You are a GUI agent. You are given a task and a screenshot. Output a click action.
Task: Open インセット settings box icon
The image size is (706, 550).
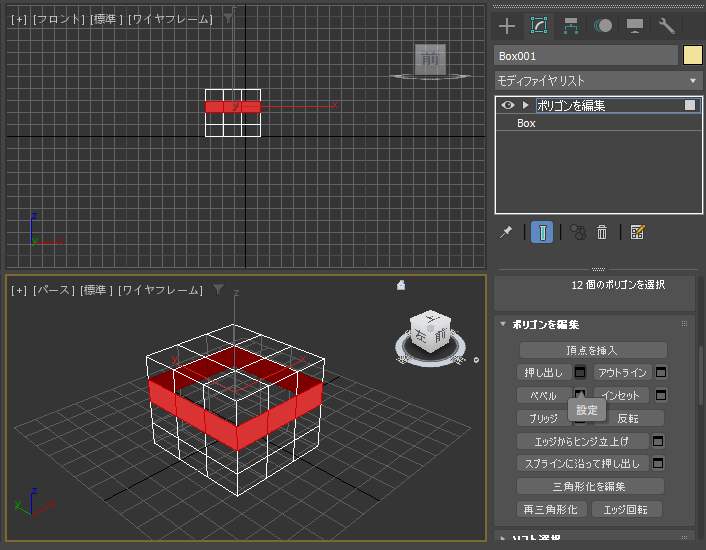pos(661,395)
